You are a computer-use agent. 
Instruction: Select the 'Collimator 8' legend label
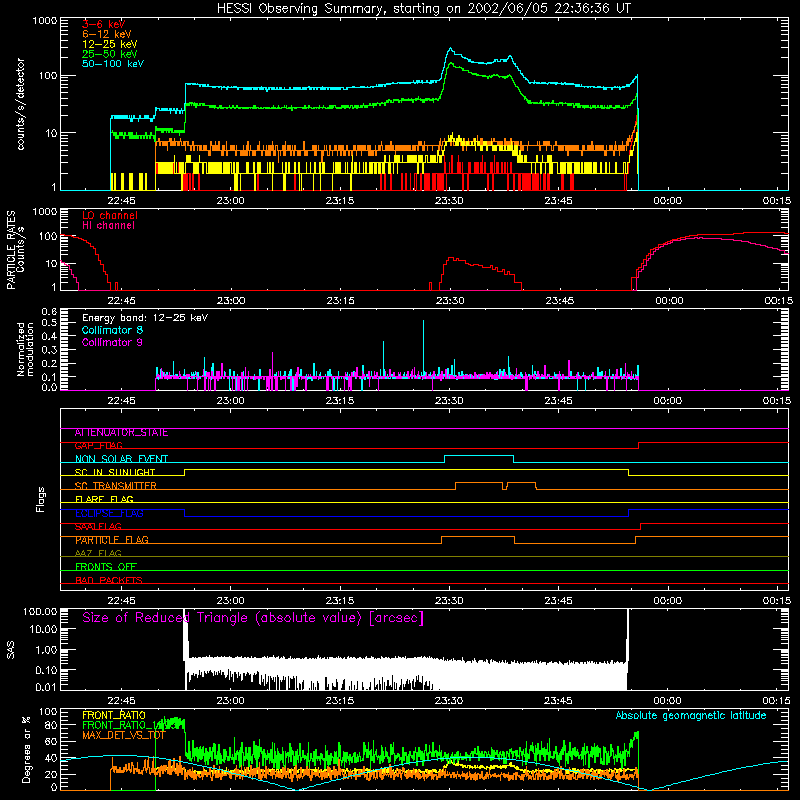(x=112, y=330)
